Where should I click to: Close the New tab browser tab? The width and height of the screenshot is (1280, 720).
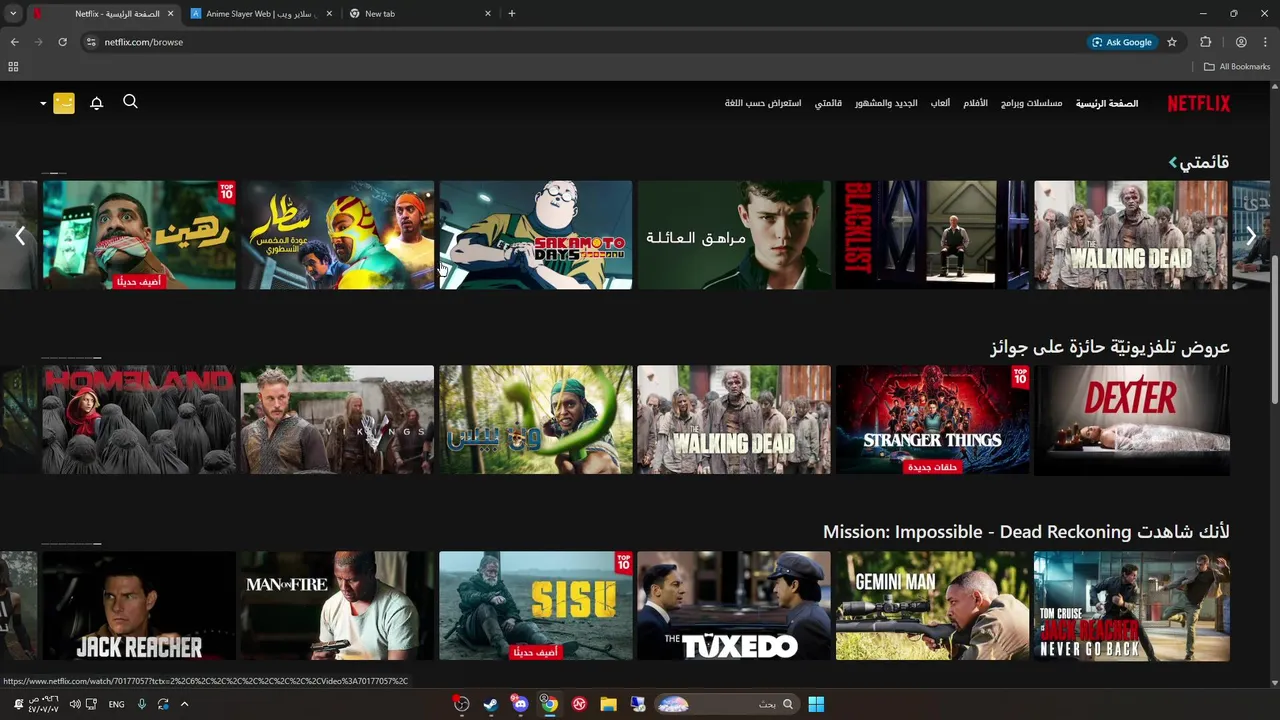coord(488,14)
